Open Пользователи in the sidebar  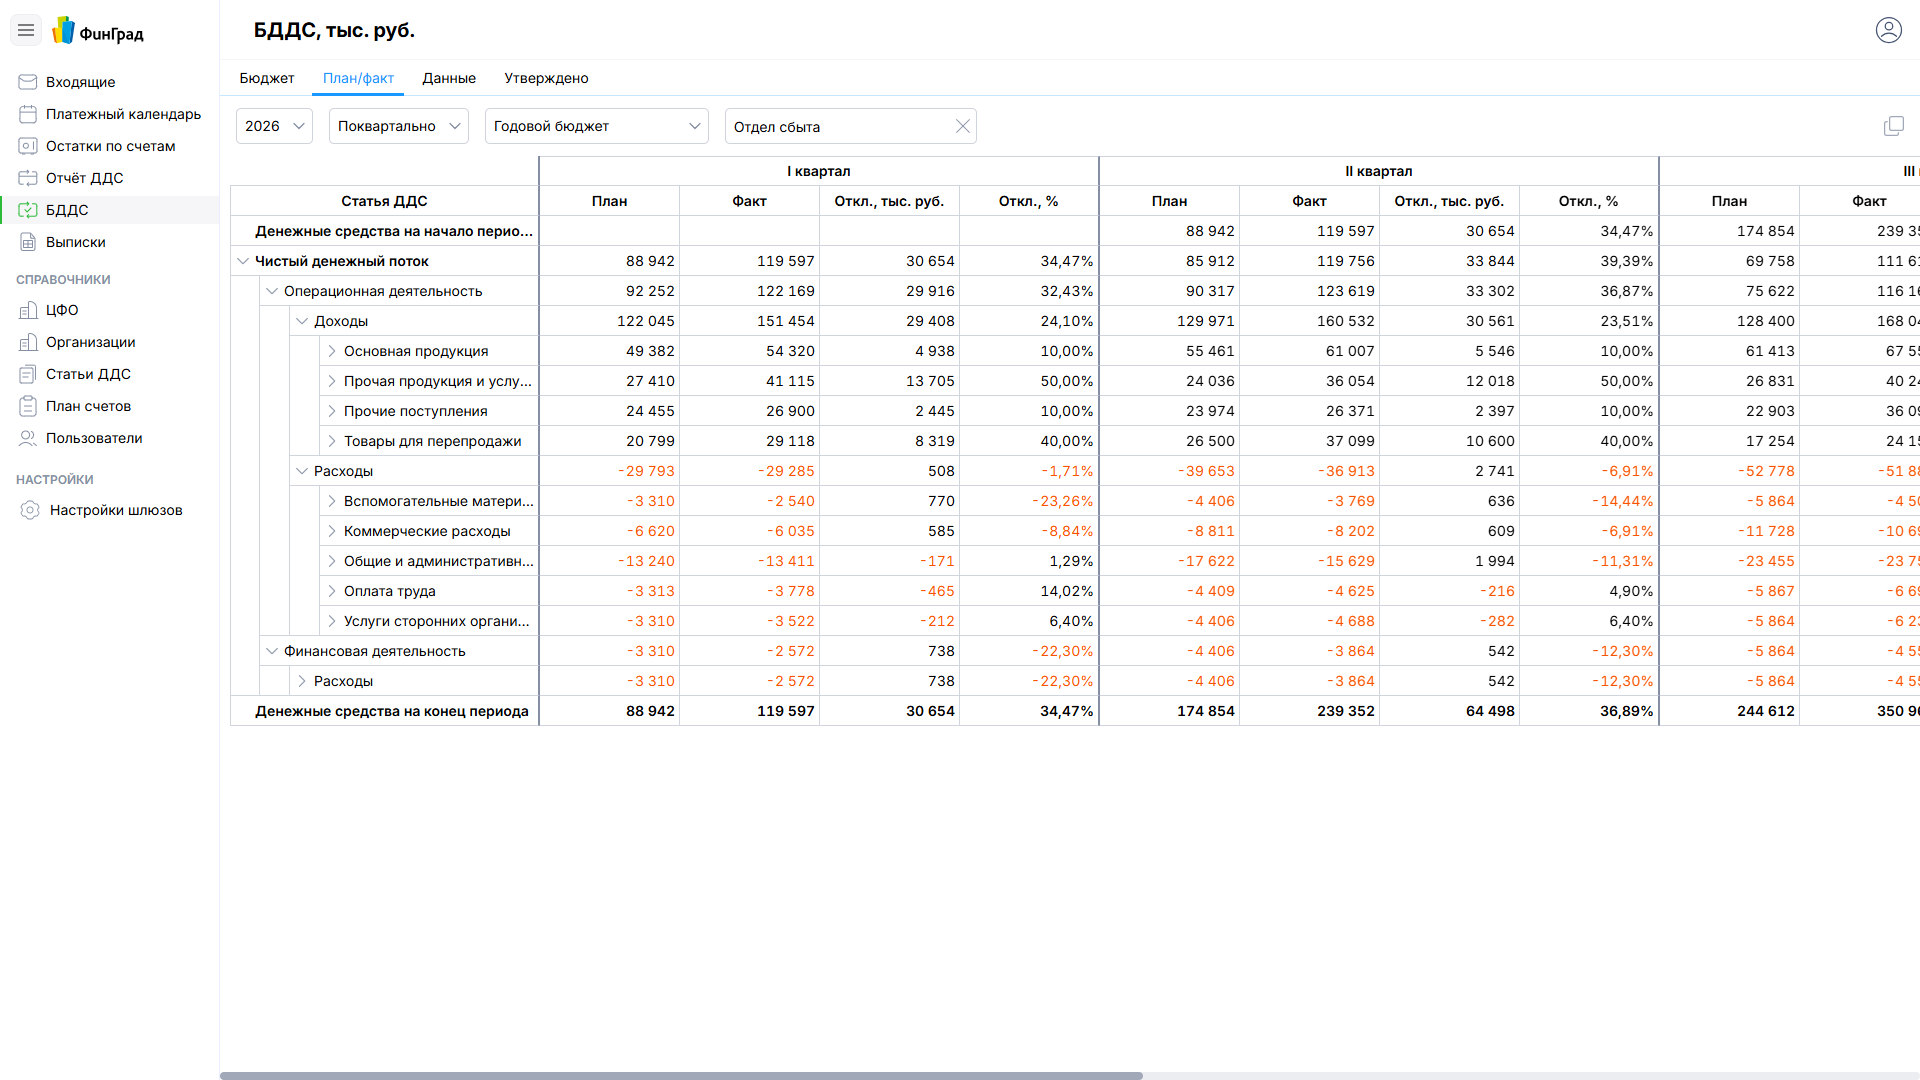click(x=94, y=438)
